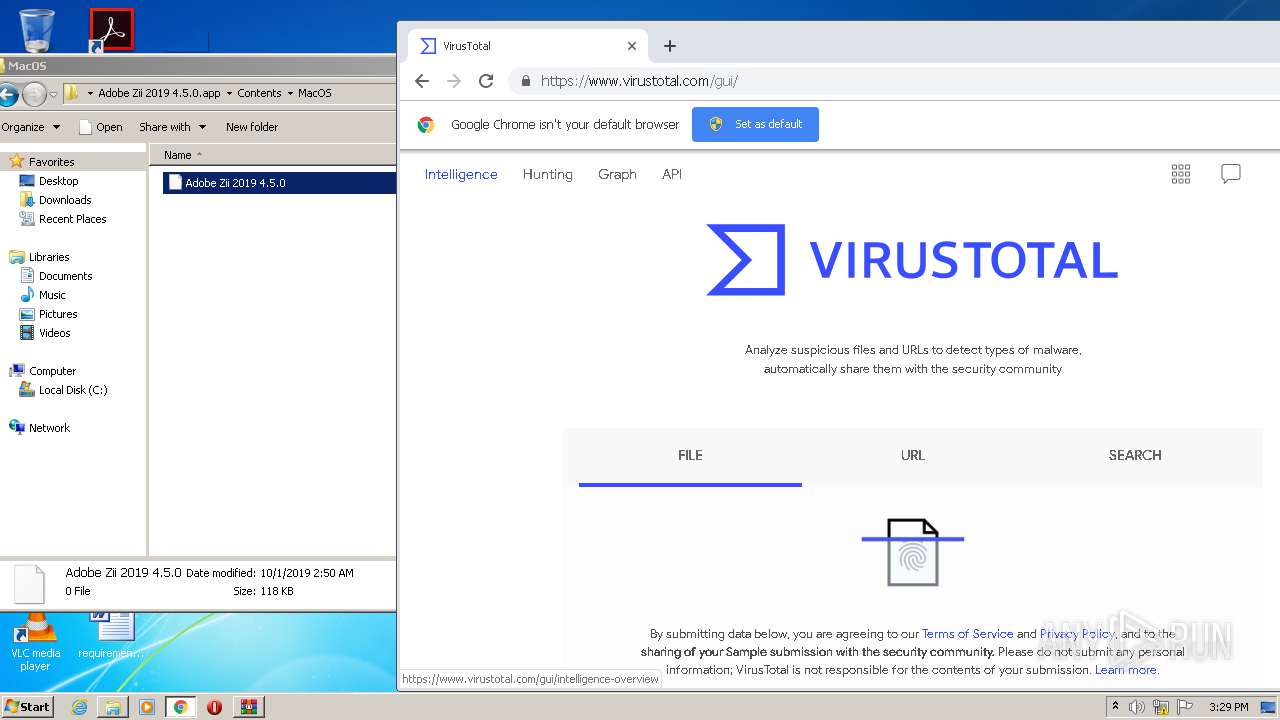Click Explorer's forward arrow button

click(x=34, y=95)
